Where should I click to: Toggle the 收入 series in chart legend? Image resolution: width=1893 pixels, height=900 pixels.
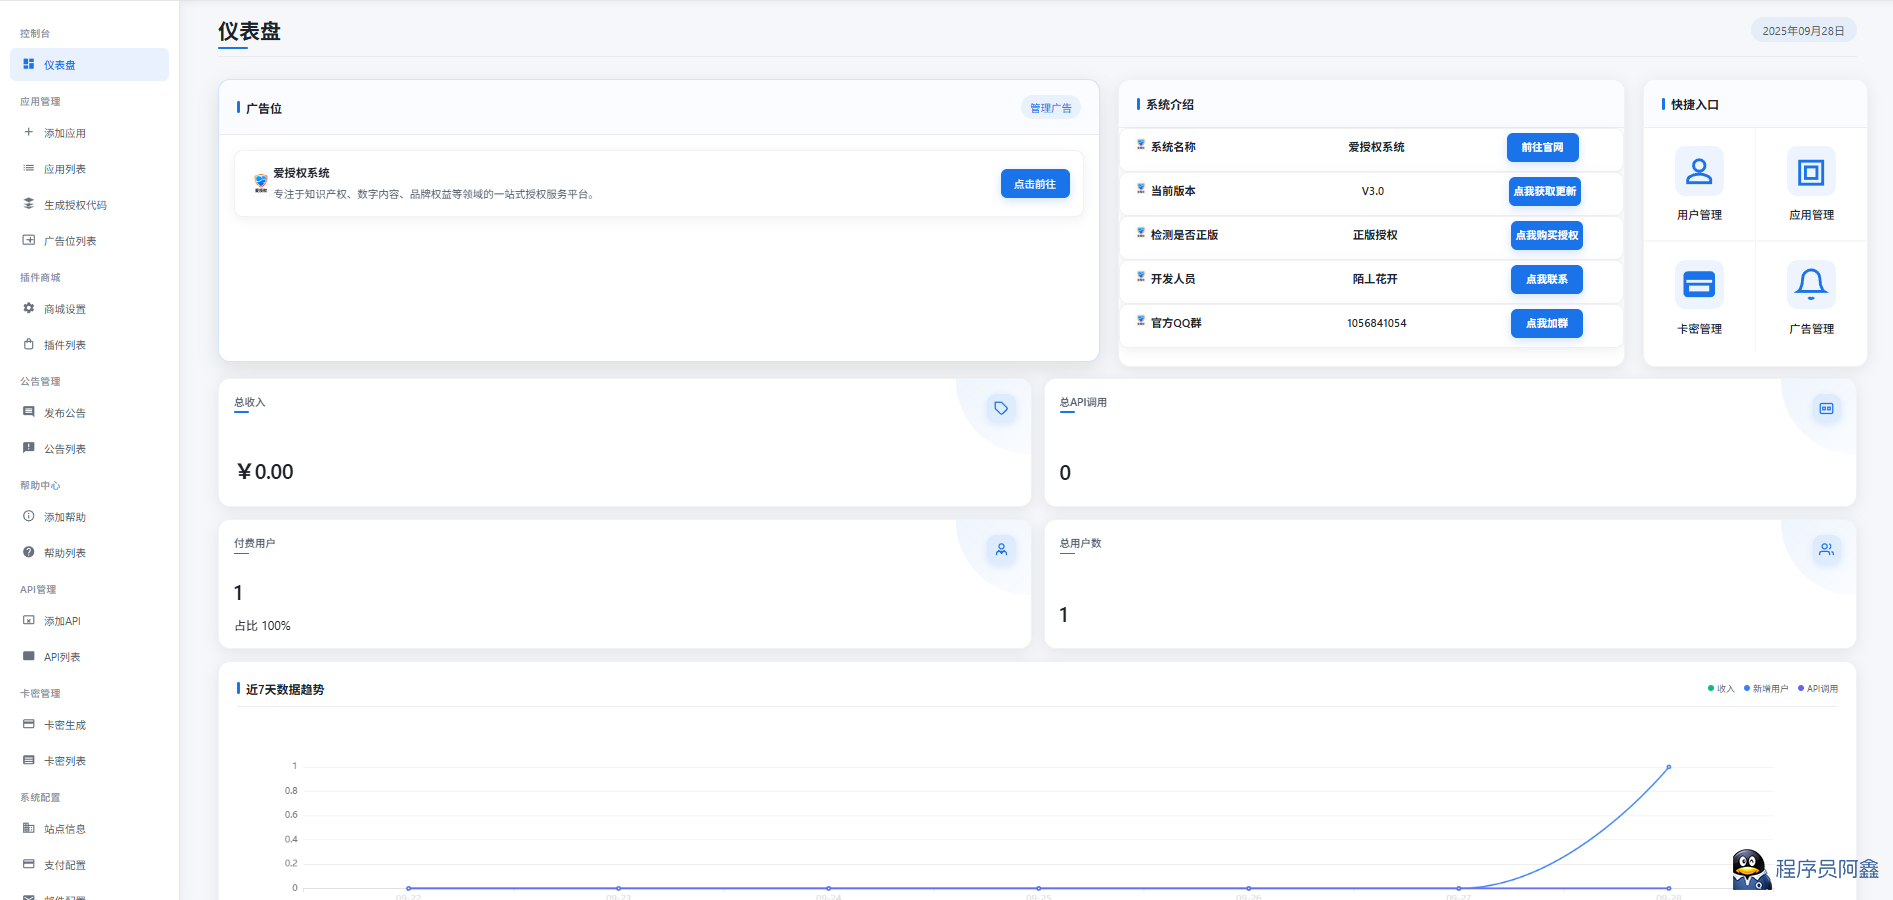tap(1721, 689)
